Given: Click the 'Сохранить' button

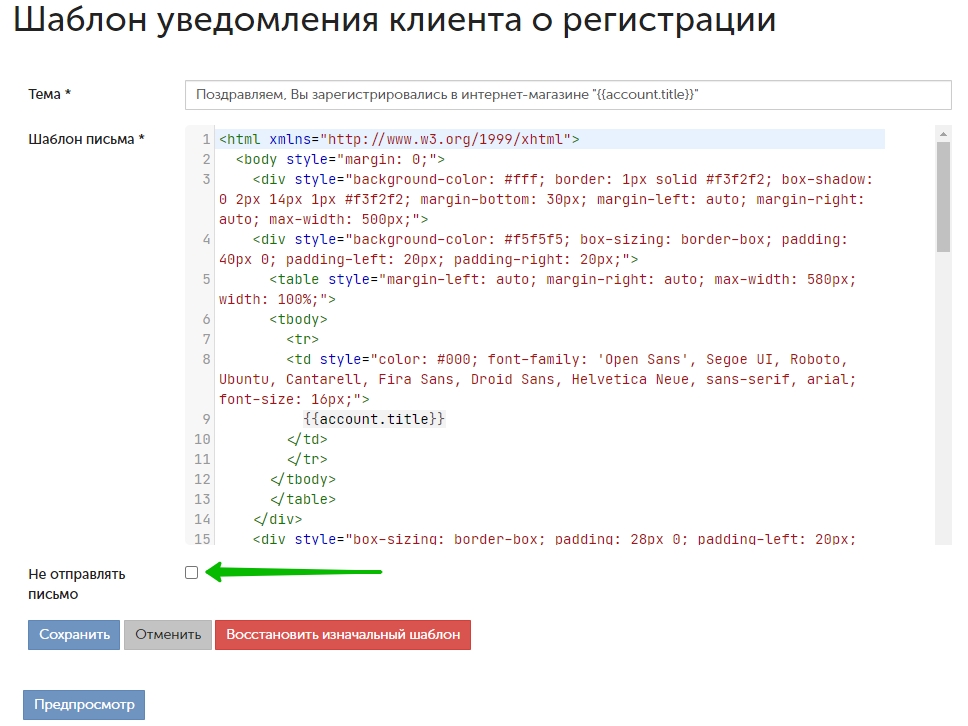Looking at the screenshot, I should [x=74, y=635].
